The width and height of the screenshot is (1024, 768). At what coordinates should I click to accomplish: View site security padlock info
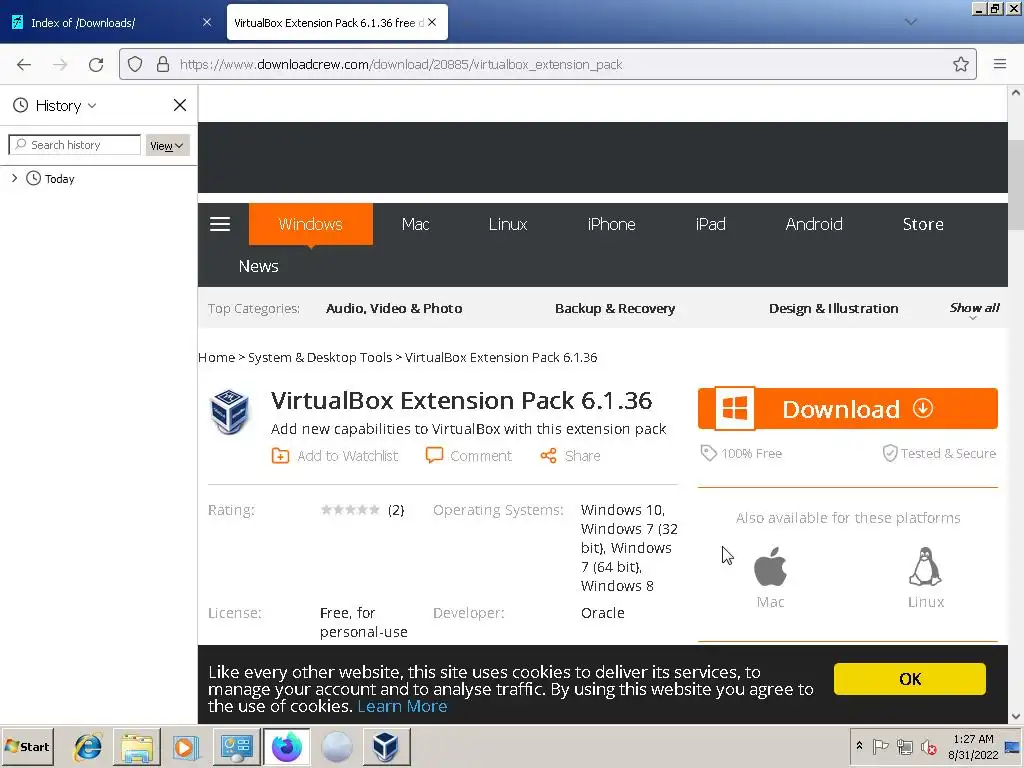163,64
